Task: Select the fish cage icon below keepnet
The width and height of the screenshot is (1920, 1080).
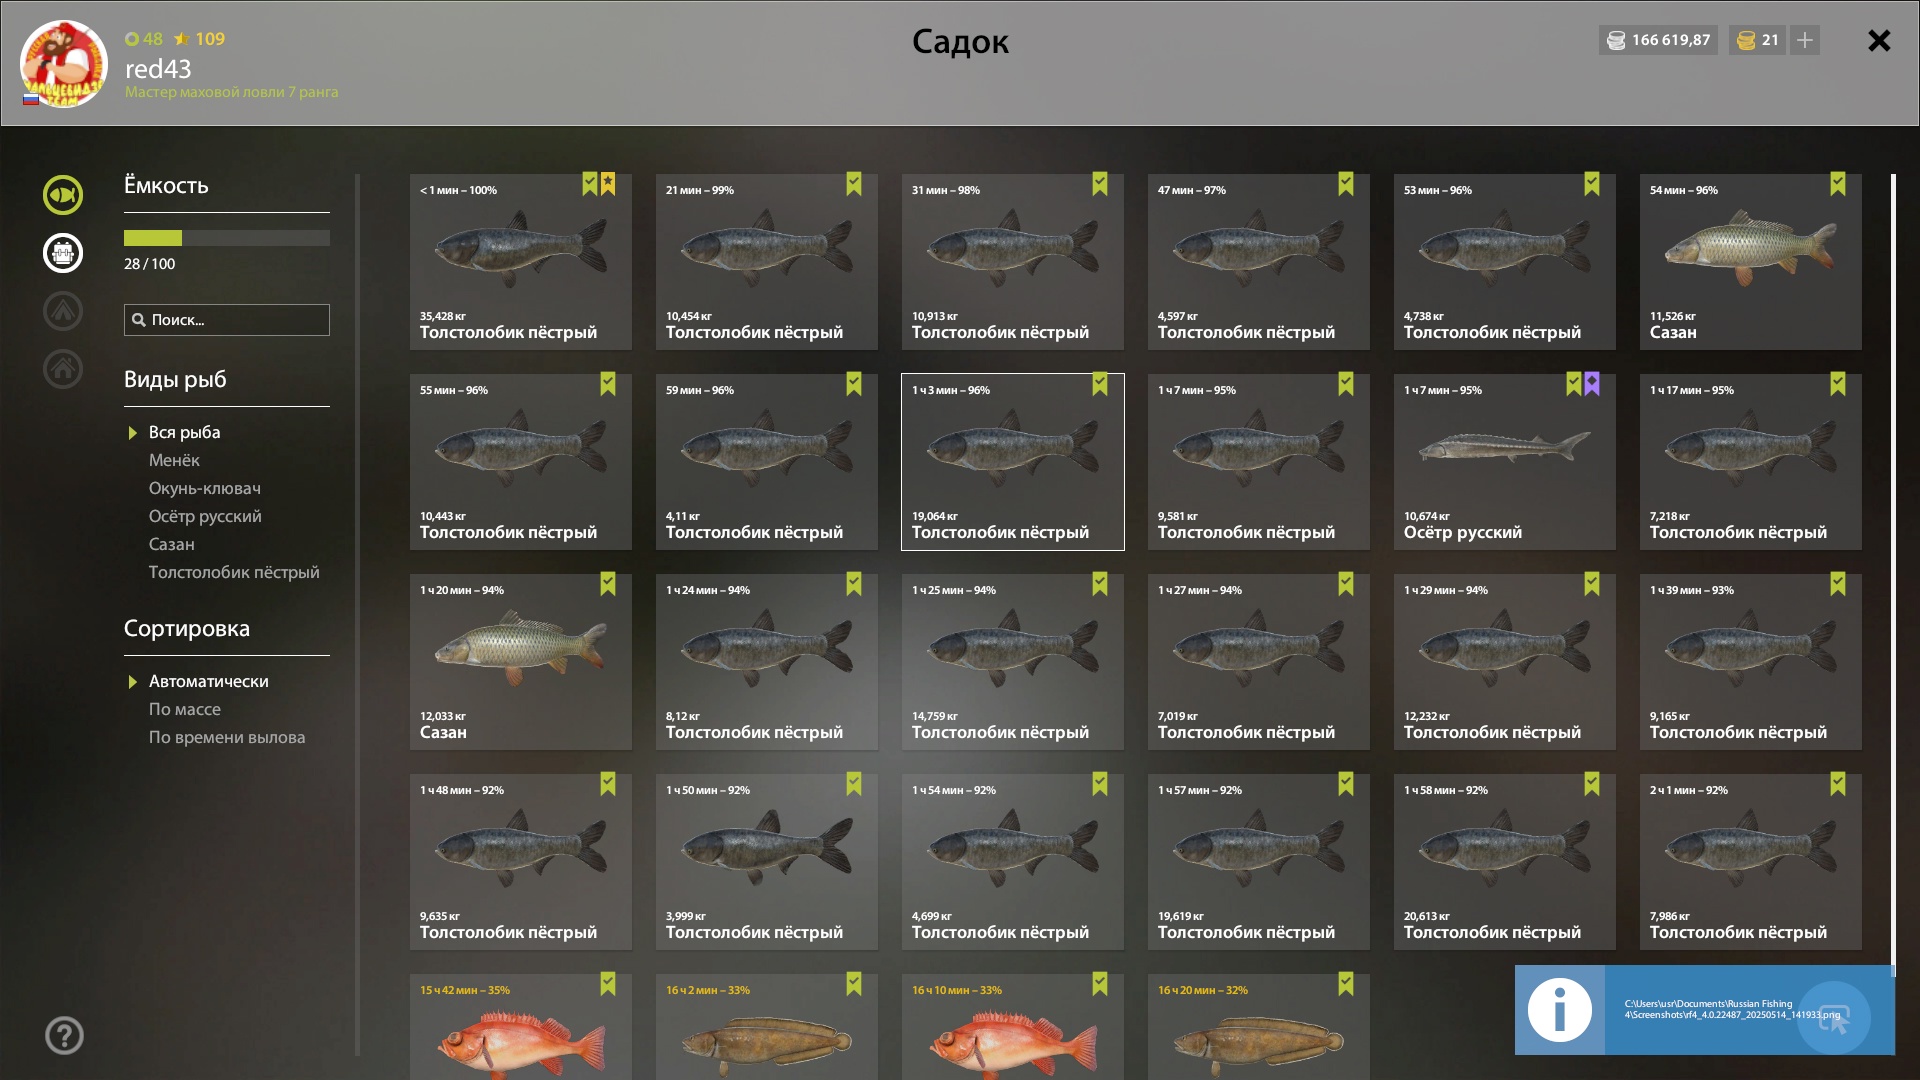Action: pyautogui.click(x=63, y=253)
